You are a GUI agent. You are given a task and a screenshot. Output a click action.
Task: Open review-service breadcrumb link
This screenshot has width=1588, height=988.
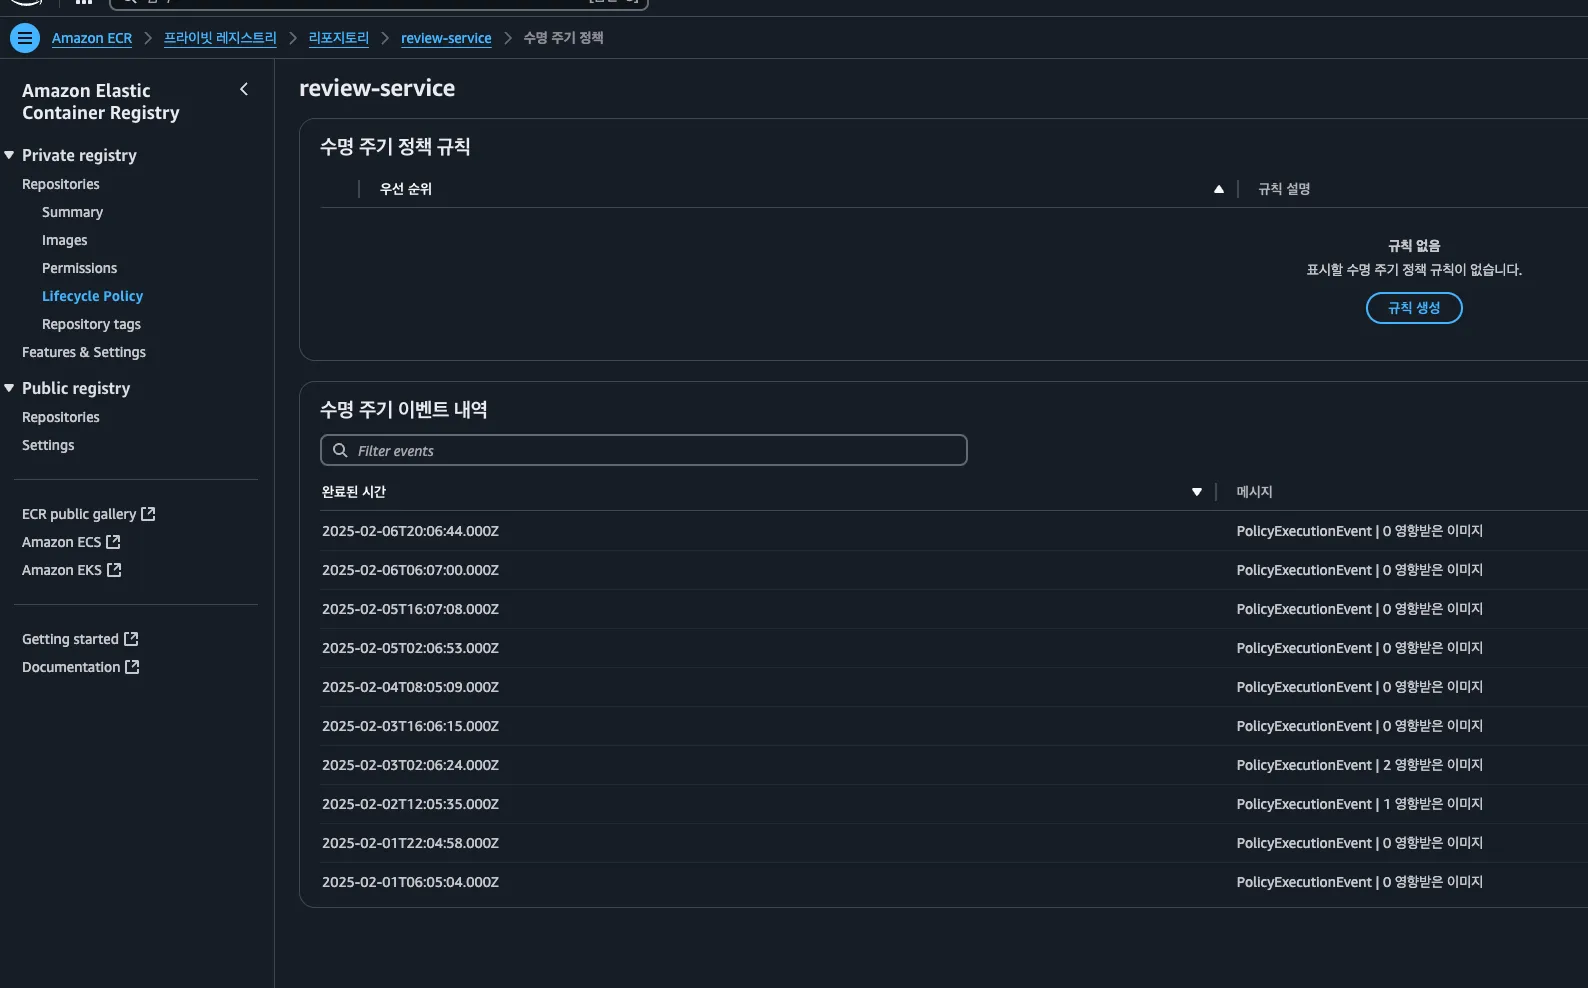[446, 38]
